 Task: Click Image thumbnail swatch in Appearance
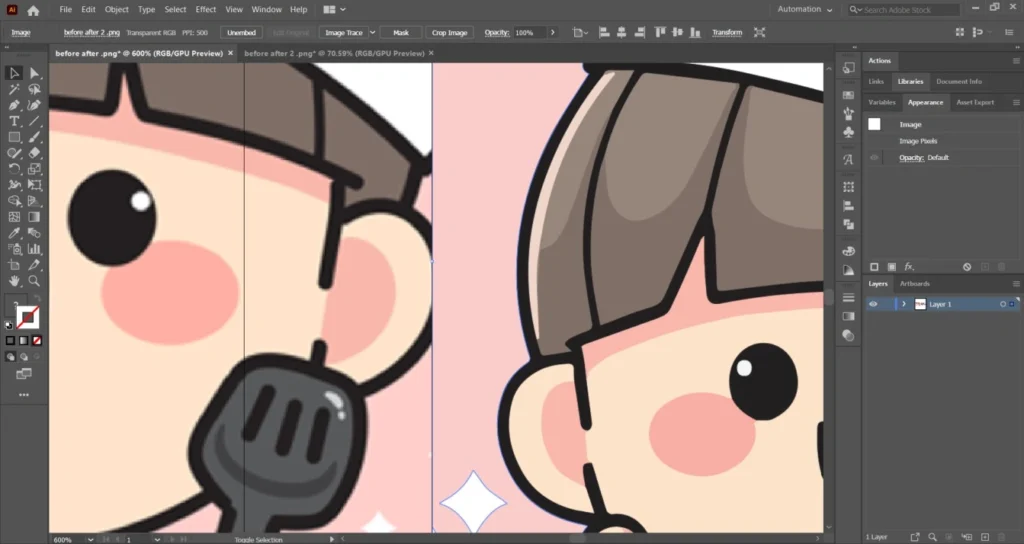(x=874, y=124)
